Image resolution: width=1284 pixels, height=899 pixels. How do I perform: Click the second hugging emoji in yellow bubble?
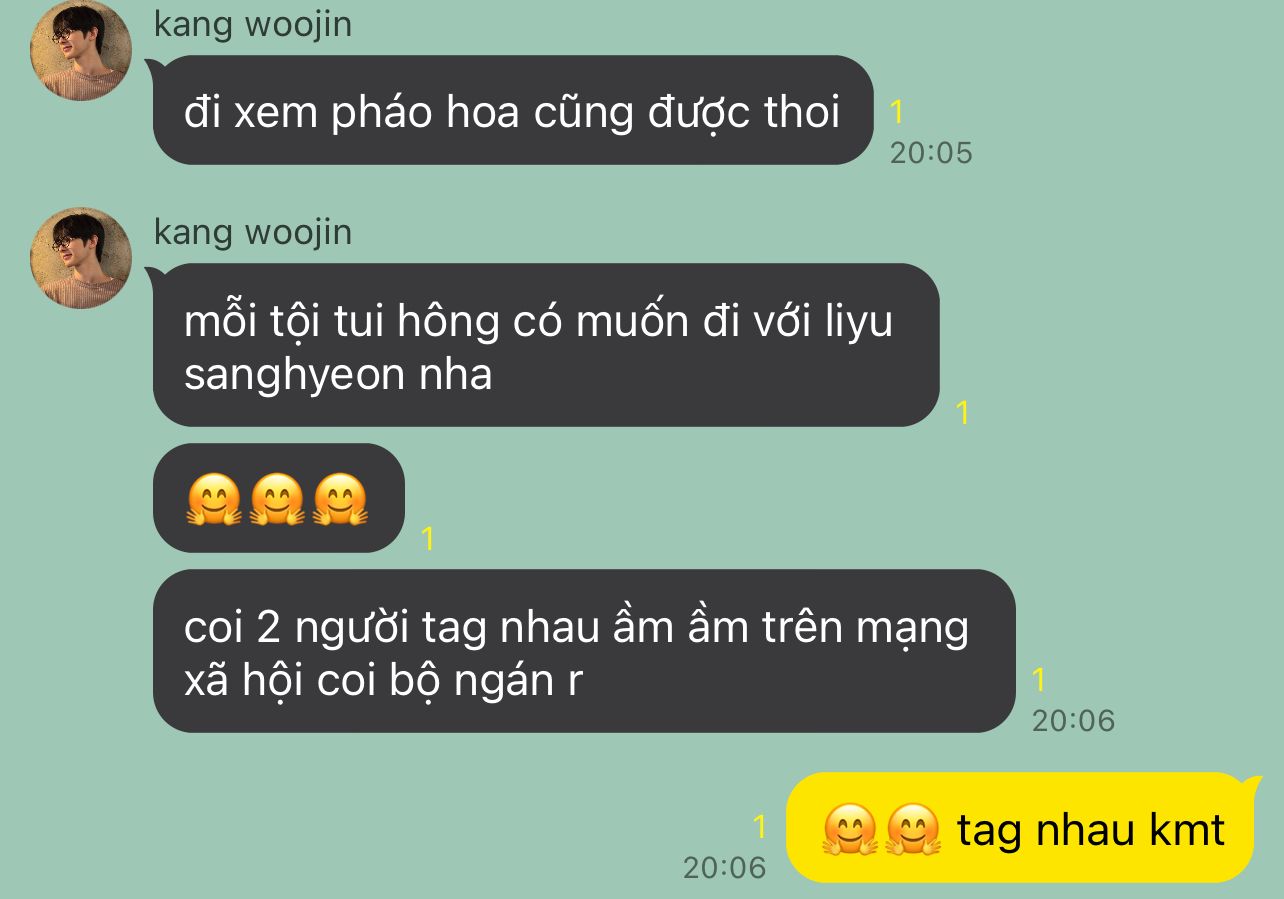click(x=914, y=830)
